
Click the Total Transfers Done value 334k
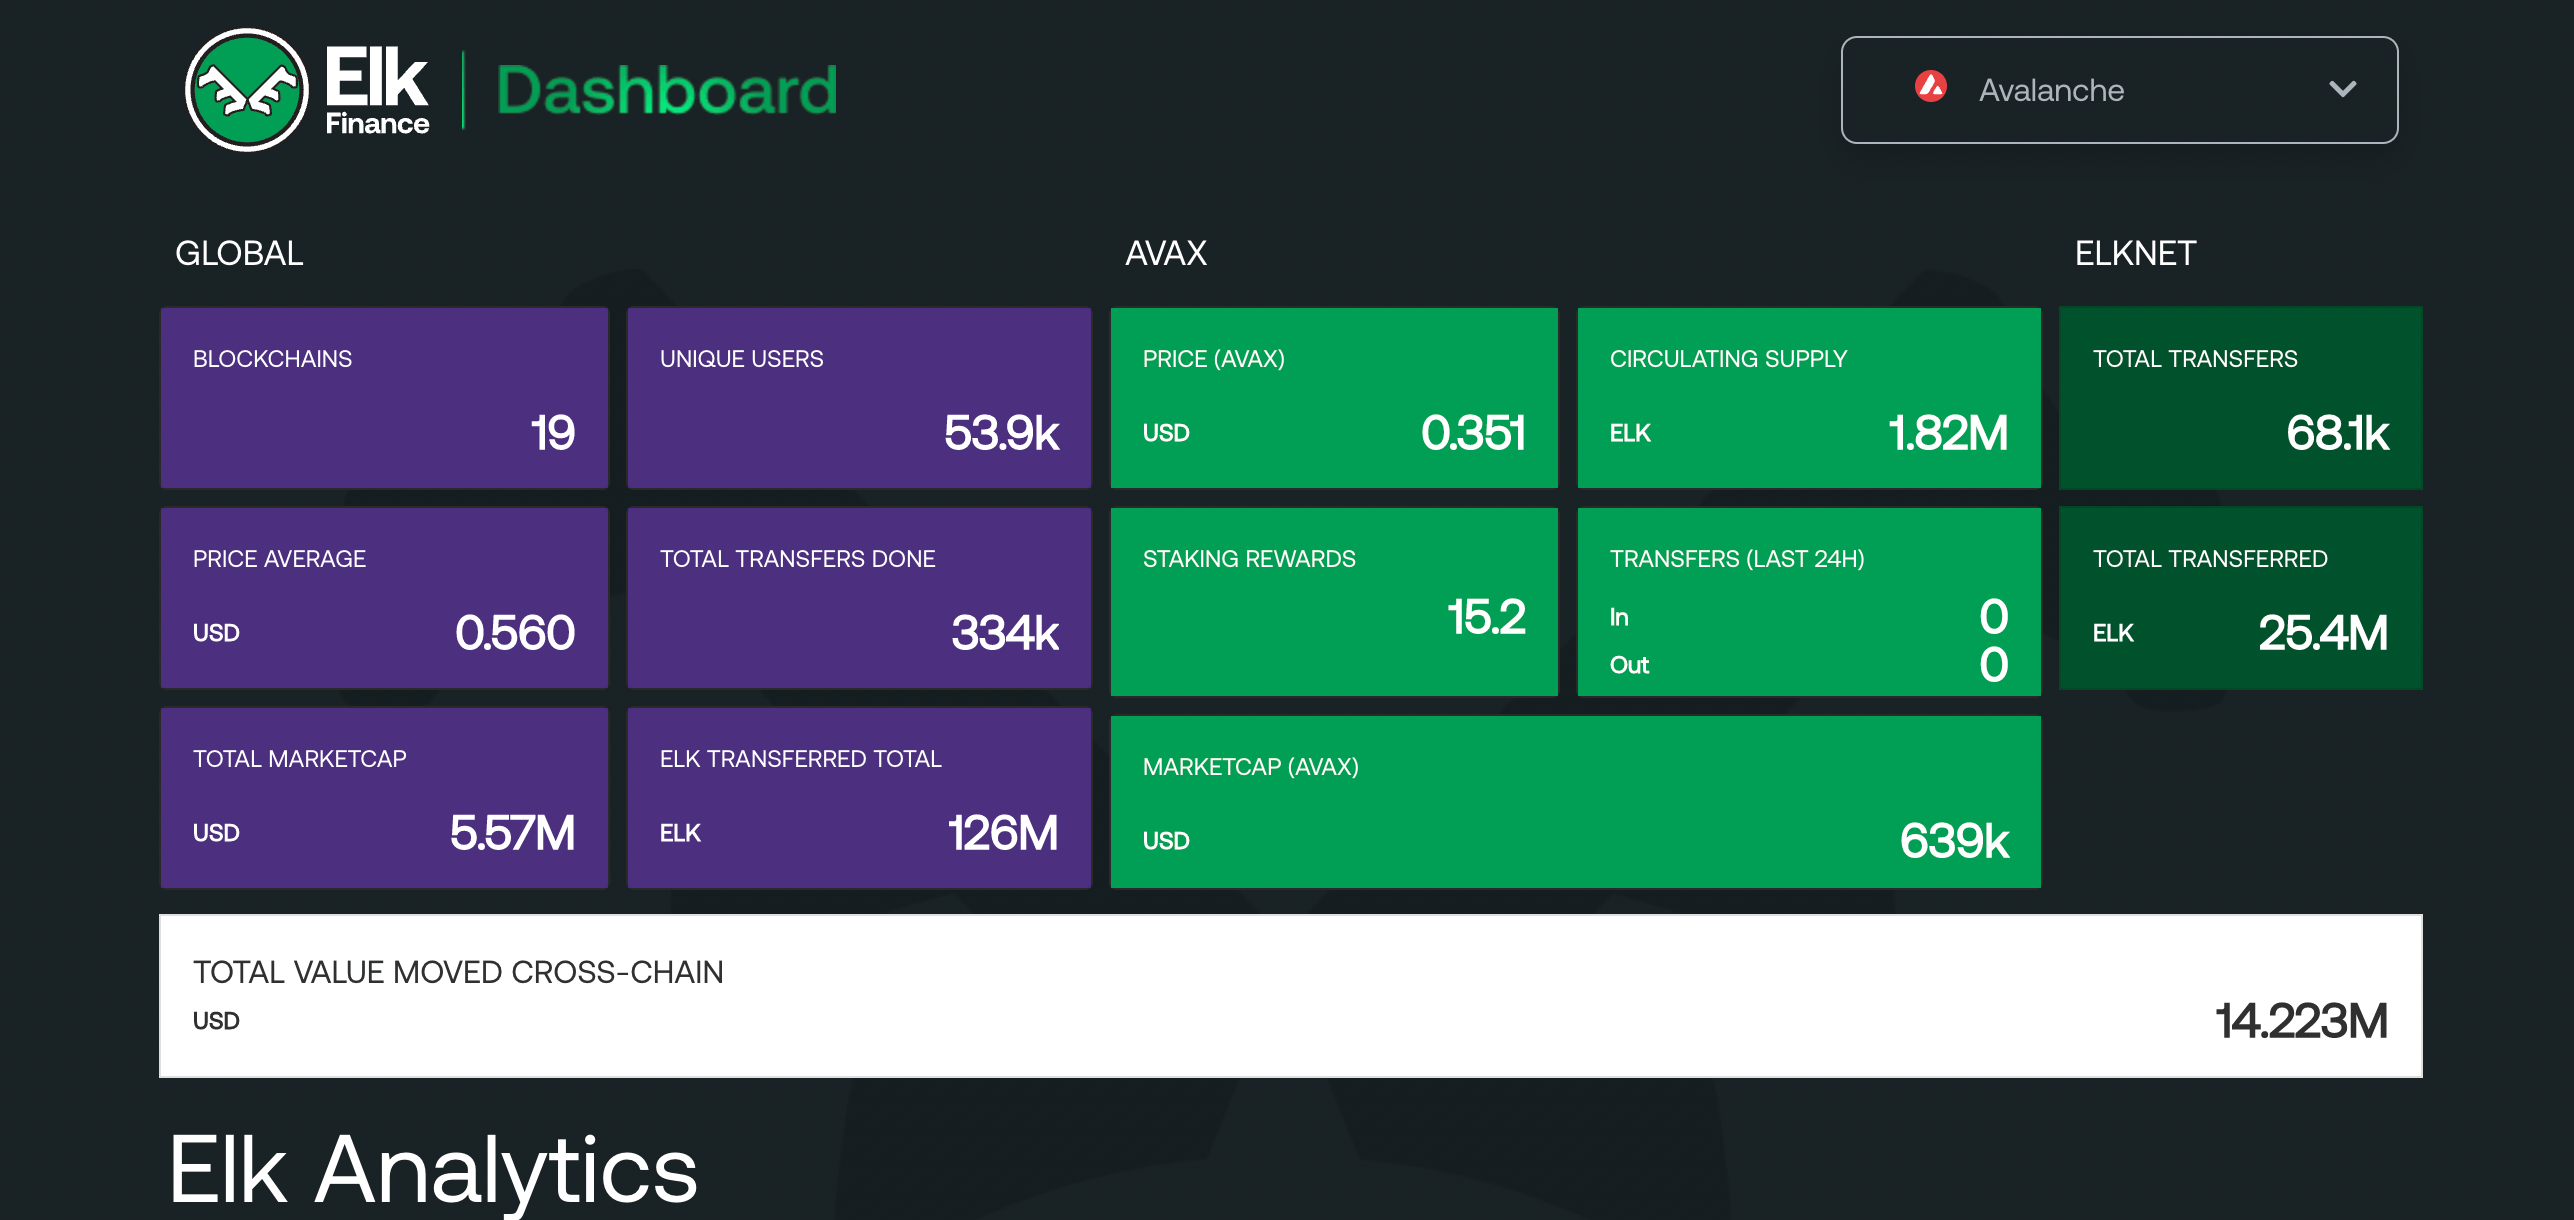(1004, 633)
